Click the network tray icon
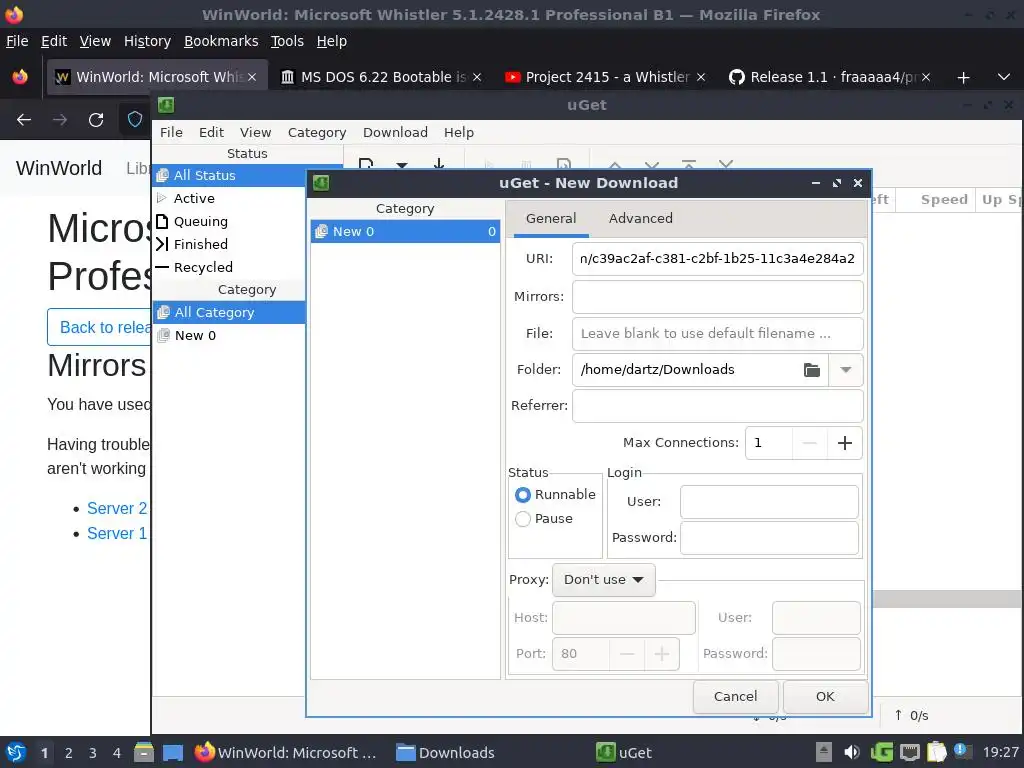The height and width of the screenshot is (768, 1024). point(910,752)
